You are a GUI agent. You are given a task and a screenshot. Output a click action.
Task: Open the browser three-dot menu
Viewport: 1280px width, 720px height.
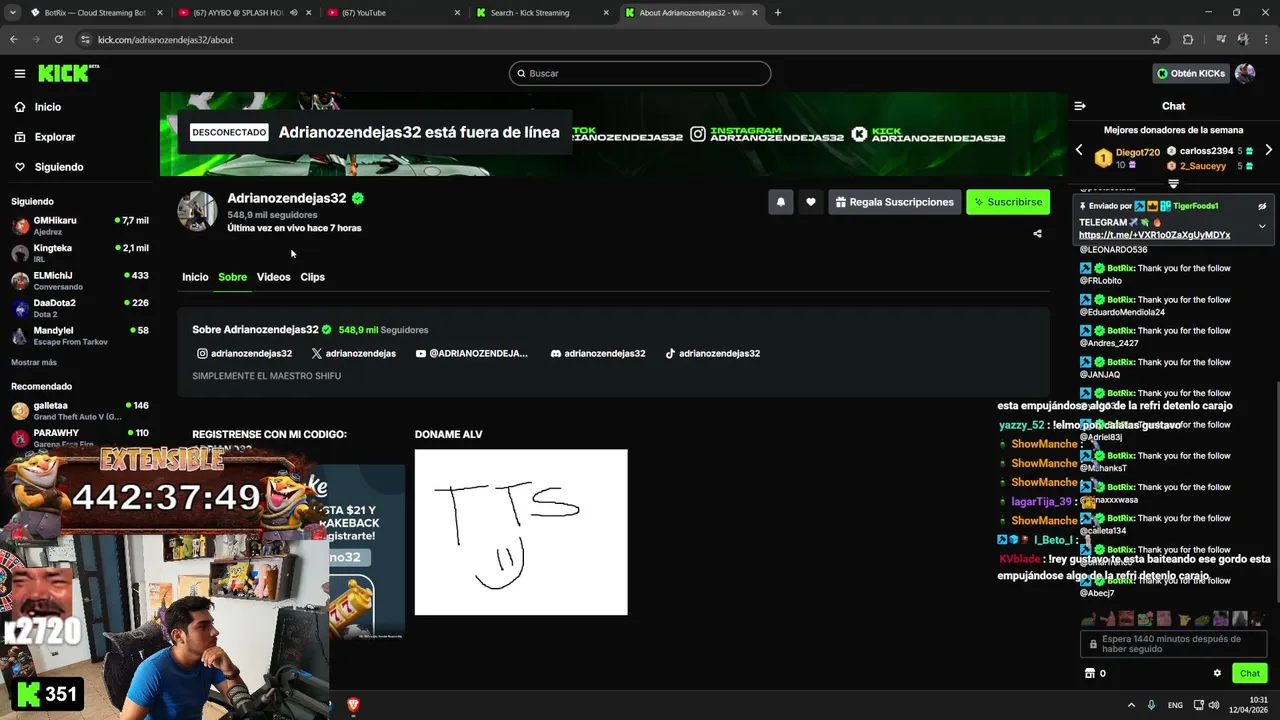click(x=1265, y=40)
